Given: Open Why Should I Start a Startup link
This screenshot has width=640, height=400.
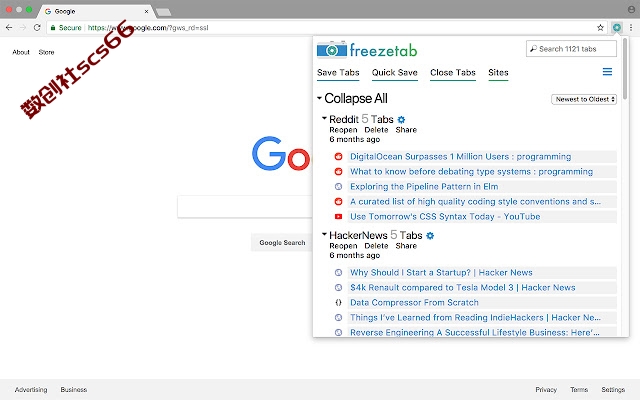Looking at the screenshot, I should click(x=441, y=272).
